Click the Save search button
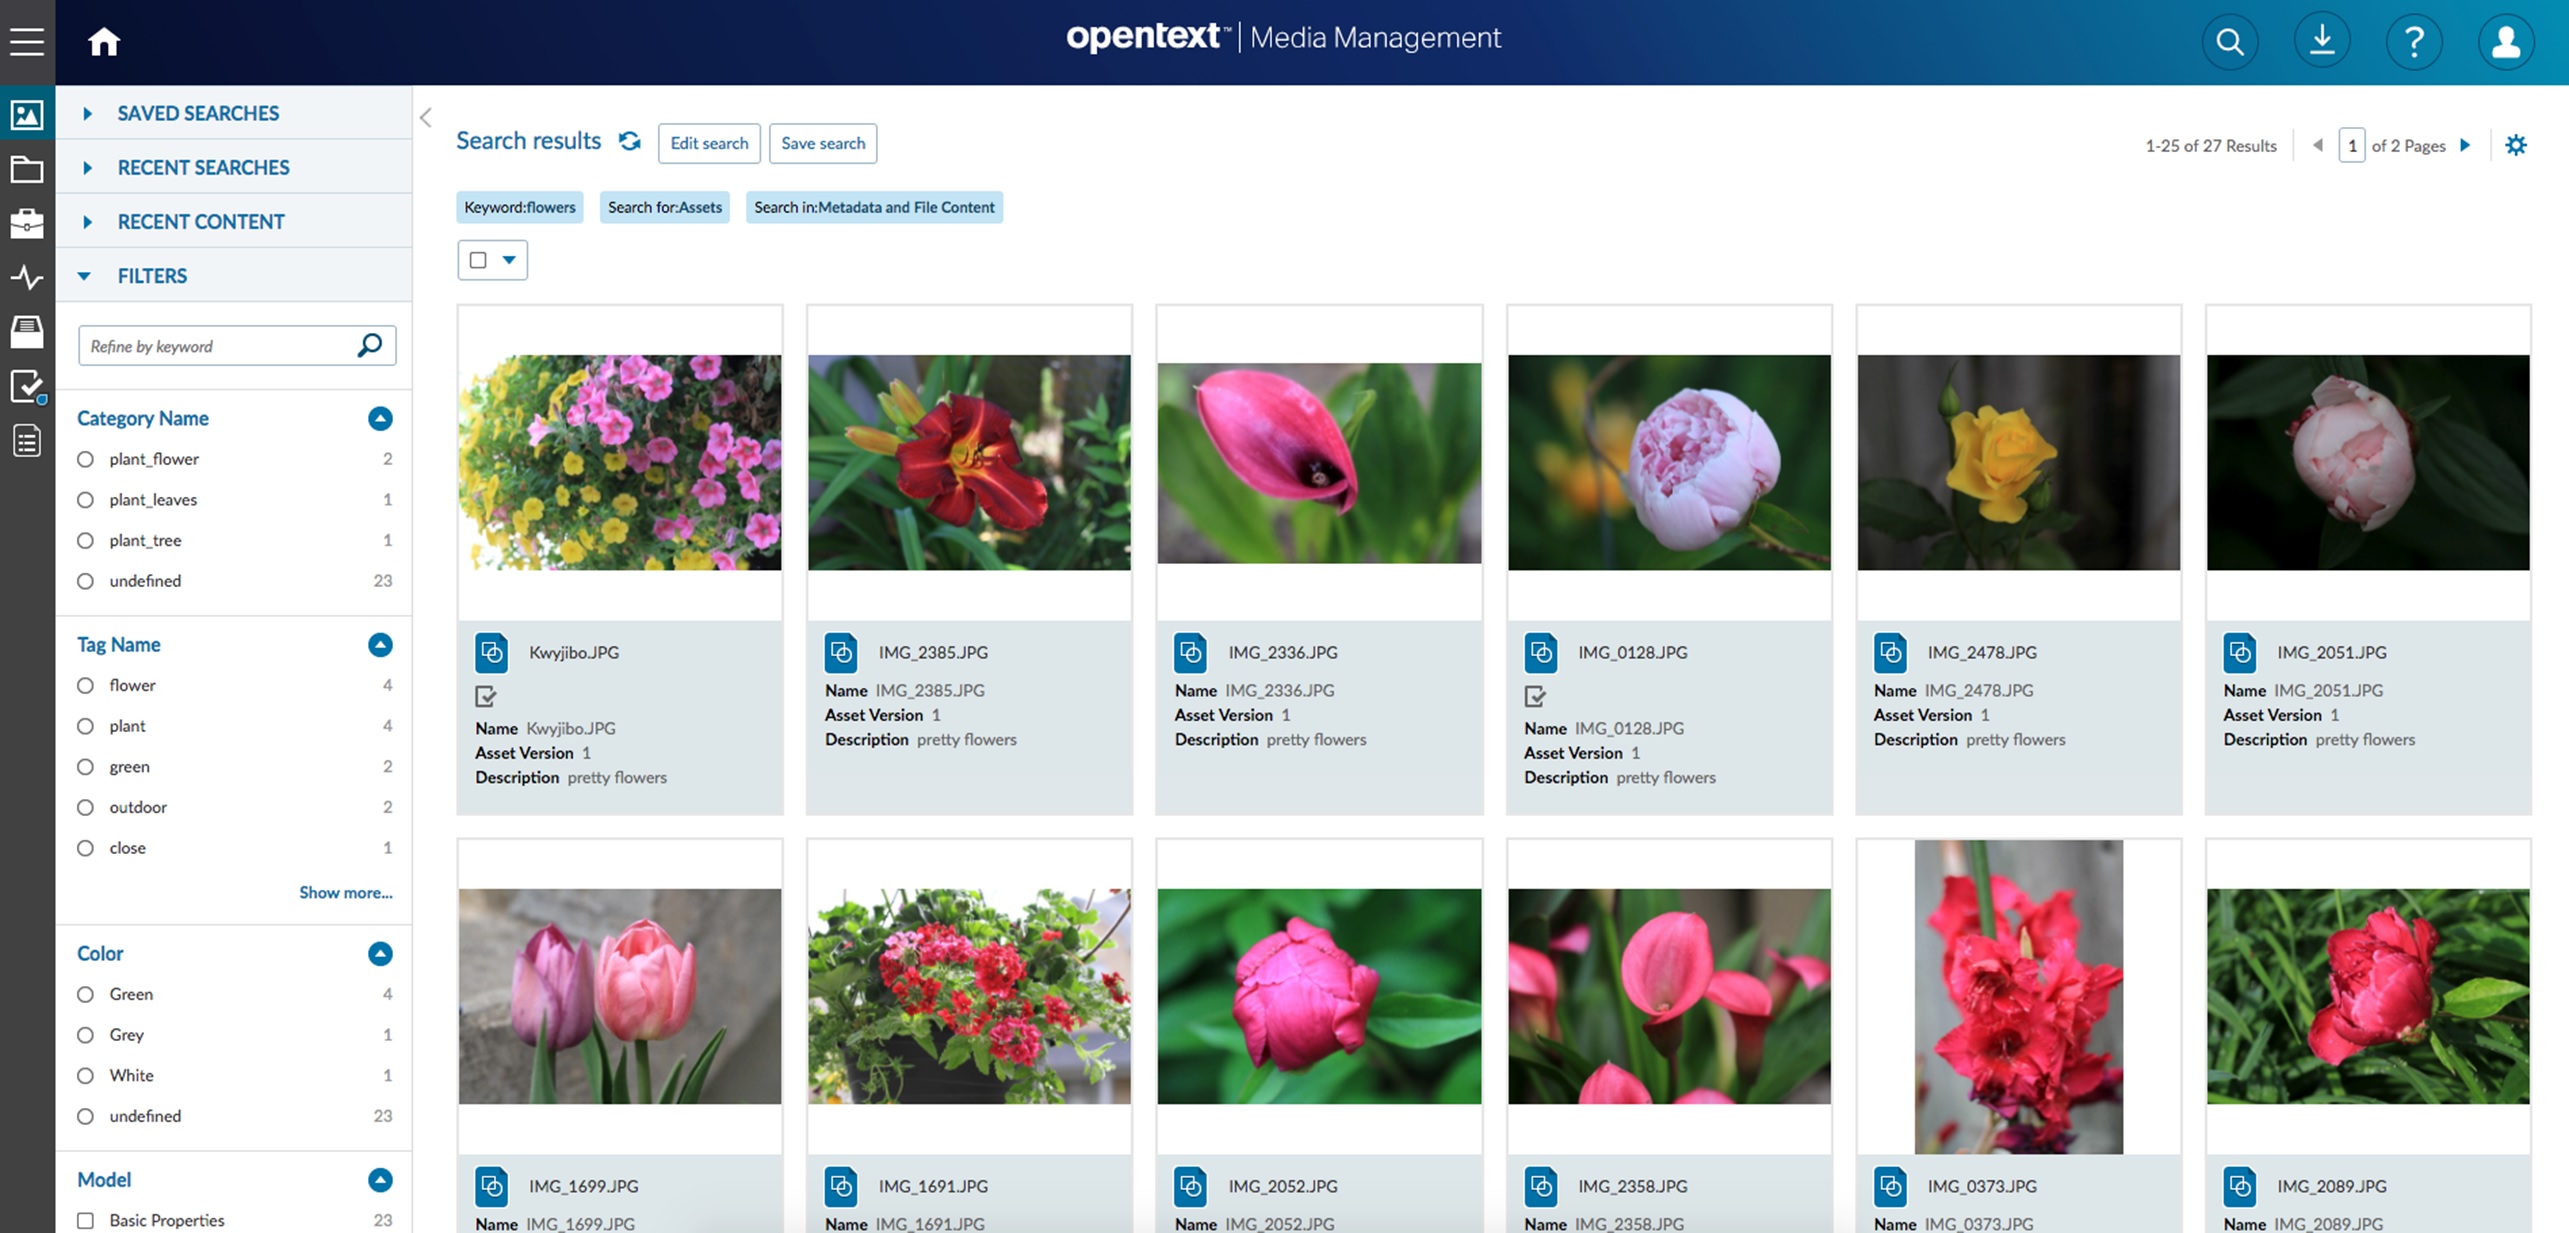Screen dimensions: 2569x1233 tap(823, 143)
